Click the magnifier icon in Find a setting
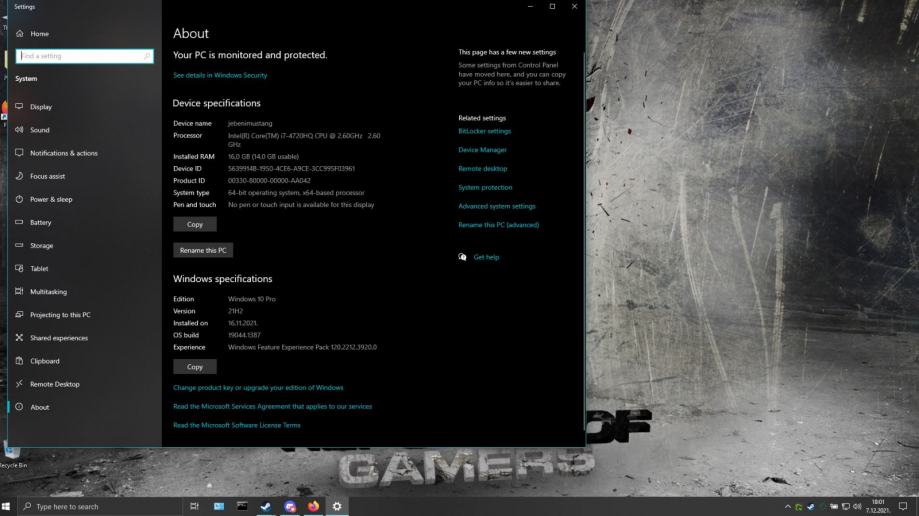Screen dimensions: 919x516 [x=147, y=56]
